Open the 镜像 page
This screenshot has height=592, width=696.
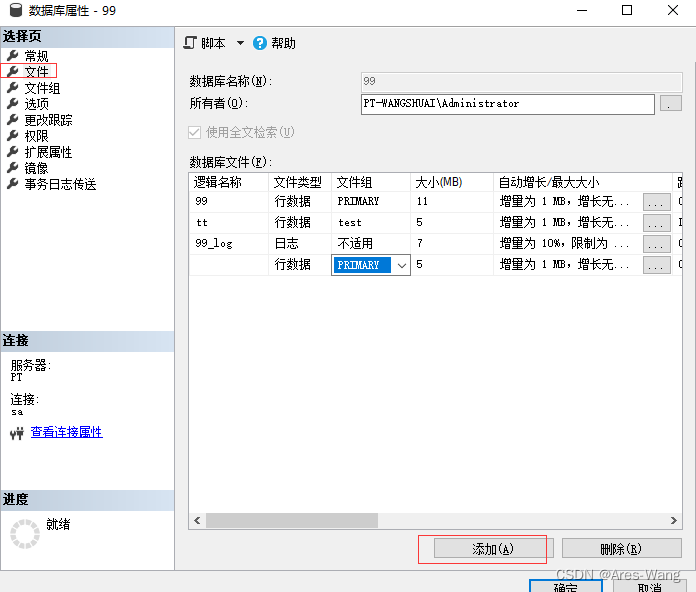pos(36,168)
